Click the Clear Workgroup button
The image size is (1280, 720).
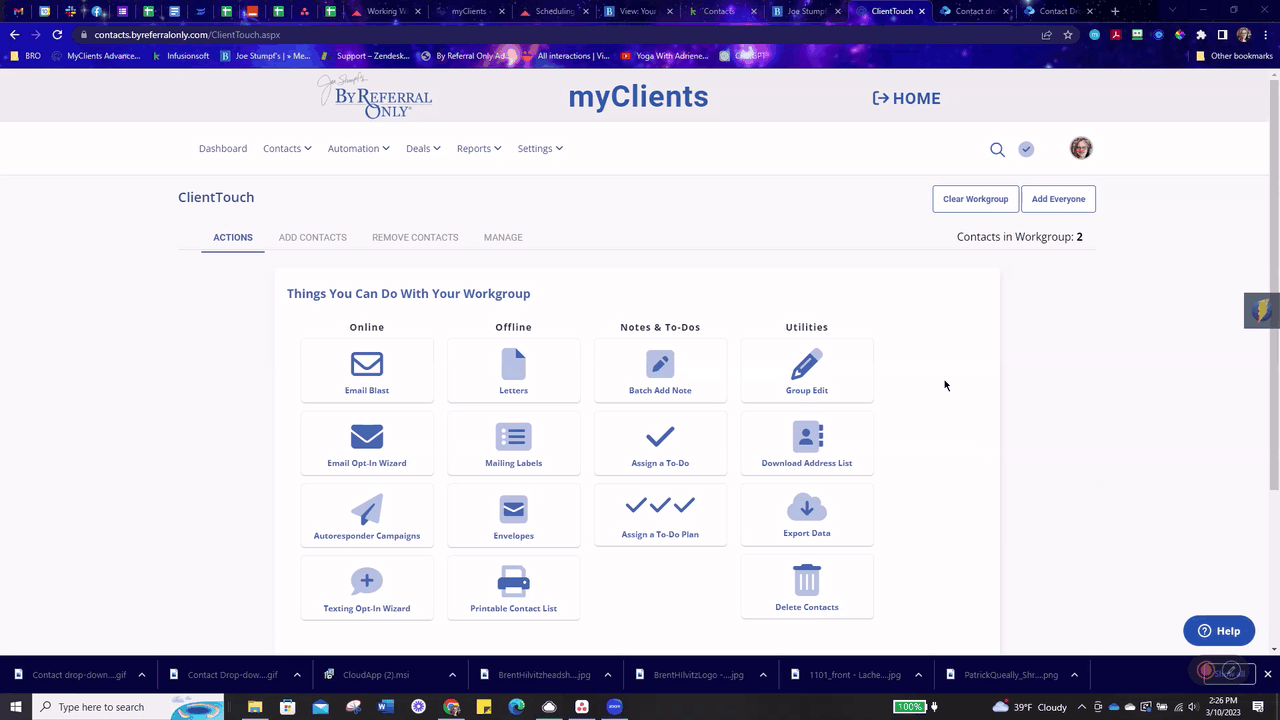[976, 199]
